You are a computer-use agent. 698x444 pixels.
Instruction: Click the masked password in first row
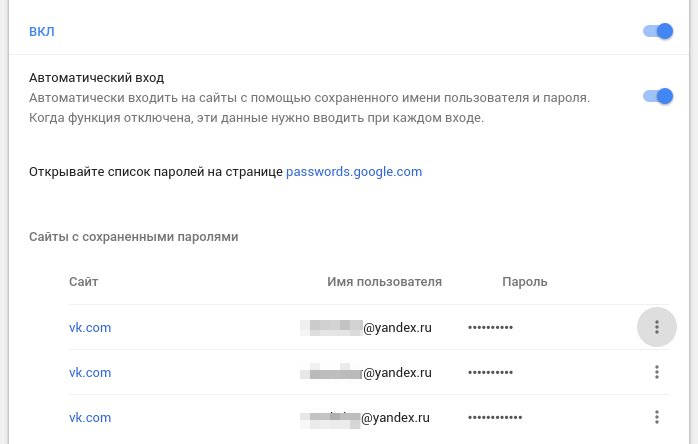[490, 328]
